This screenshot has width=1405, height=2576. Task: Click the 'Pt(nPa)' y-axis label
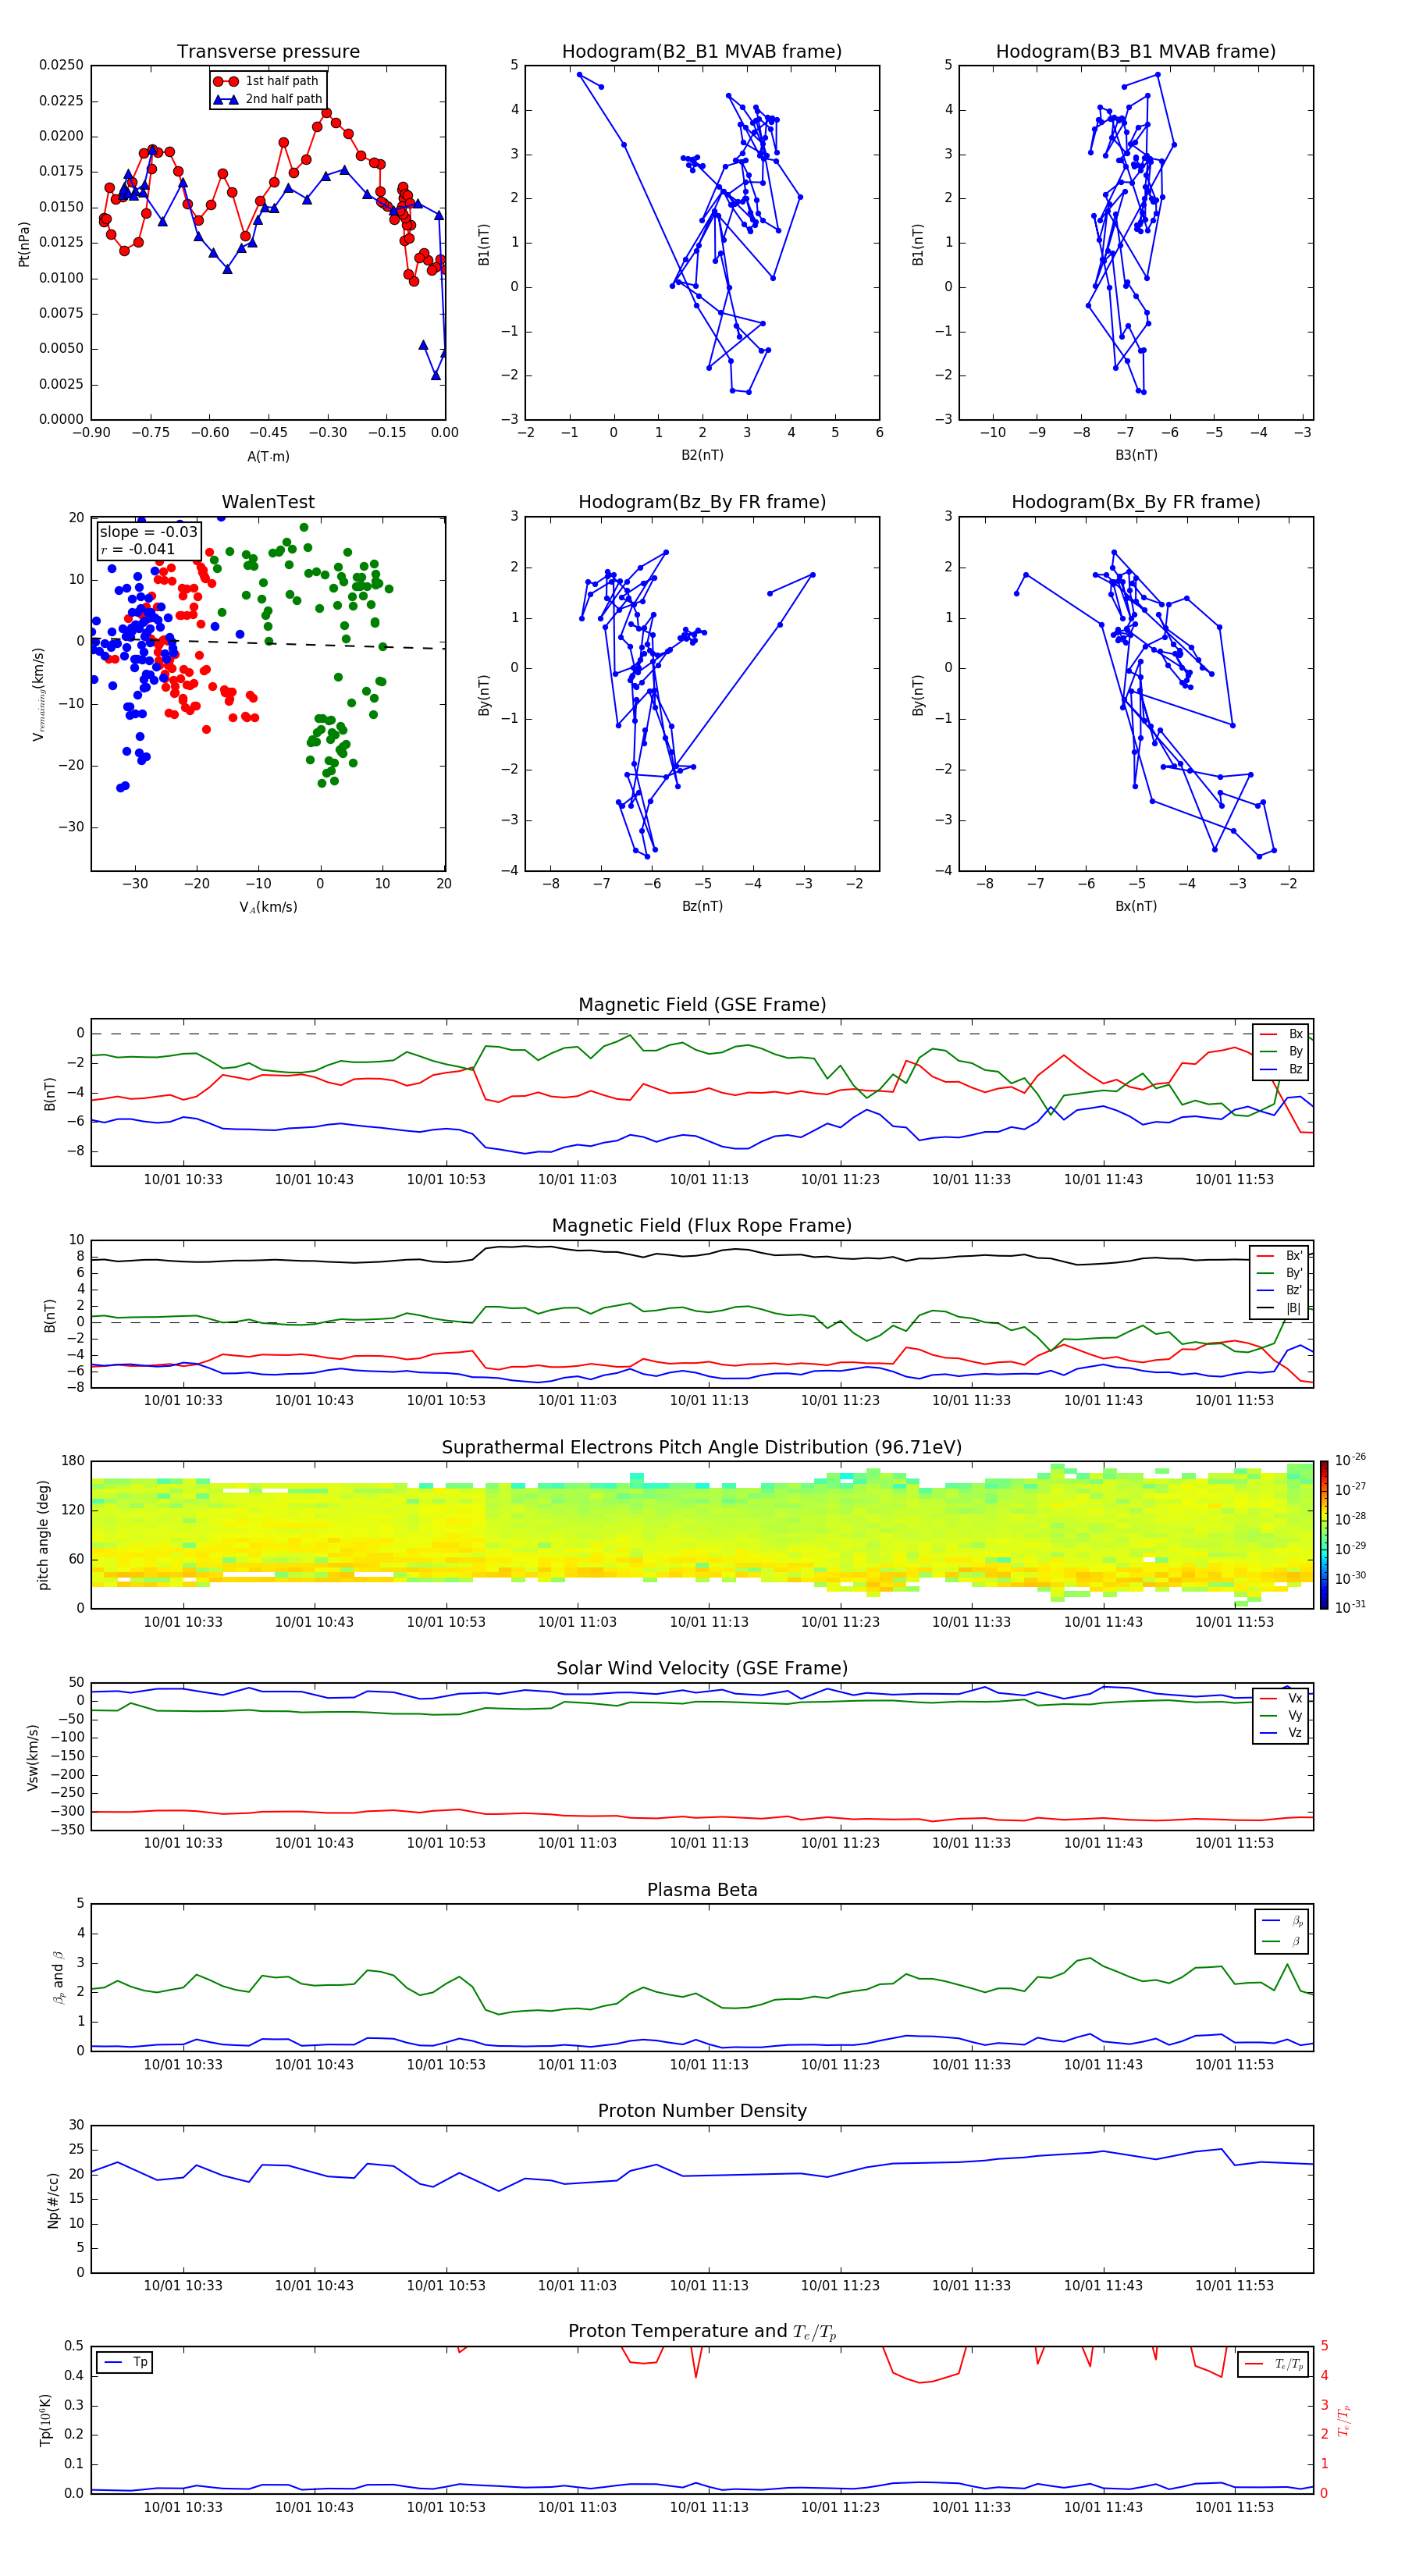point(24,244)
